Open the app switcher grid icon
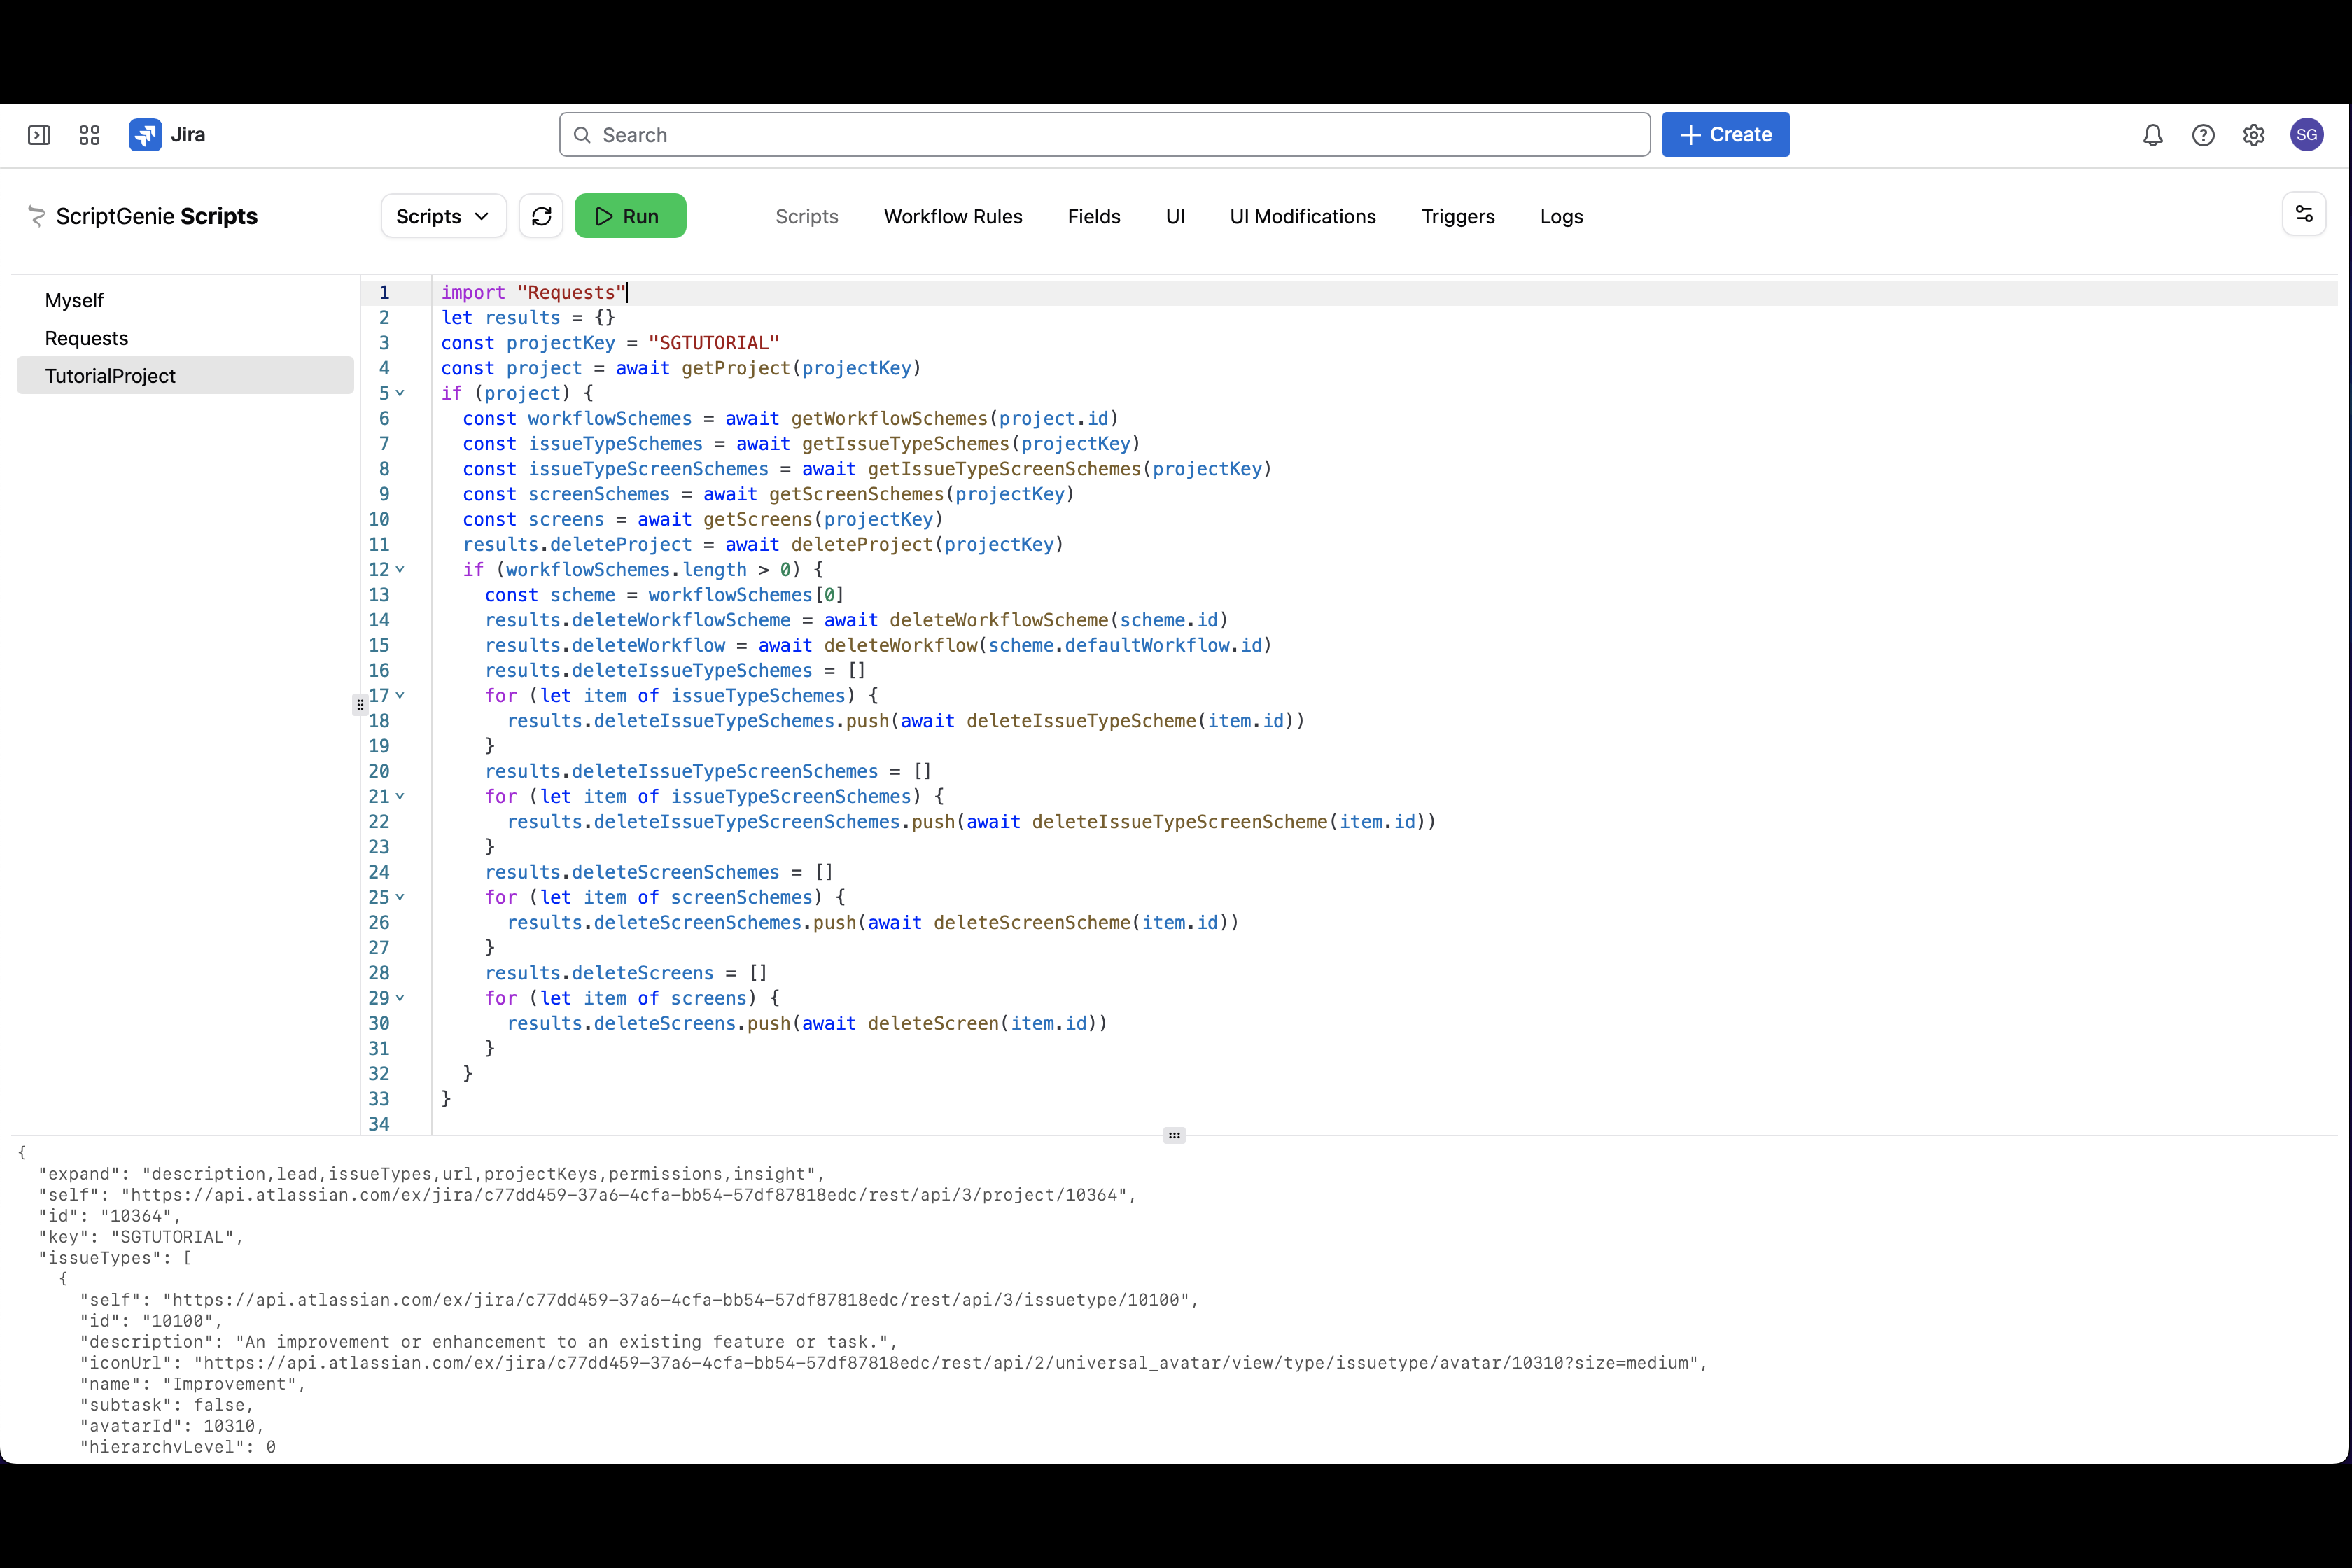 coord(89,135)
